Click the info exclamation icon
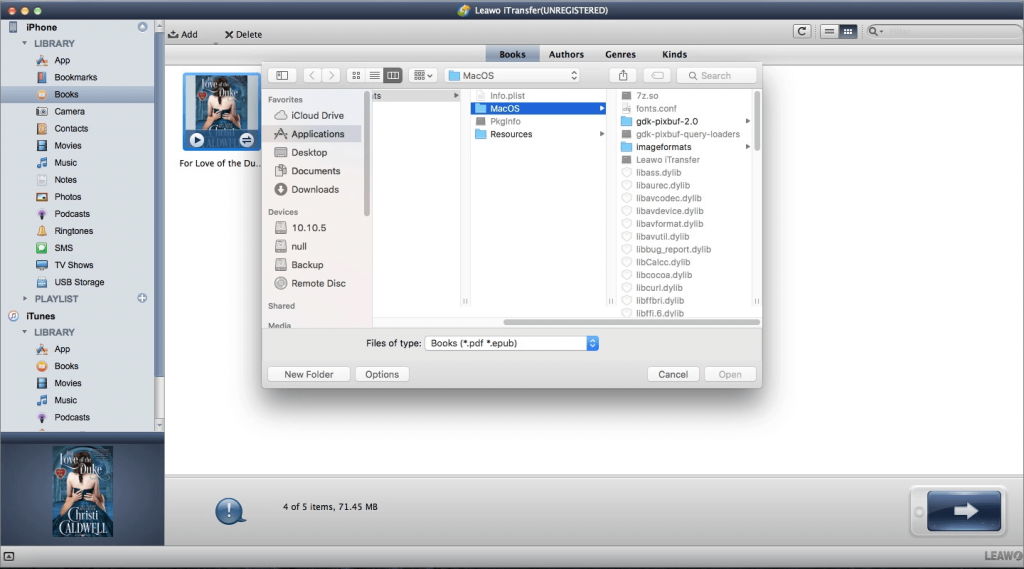1024x569 pixels. 229,511
